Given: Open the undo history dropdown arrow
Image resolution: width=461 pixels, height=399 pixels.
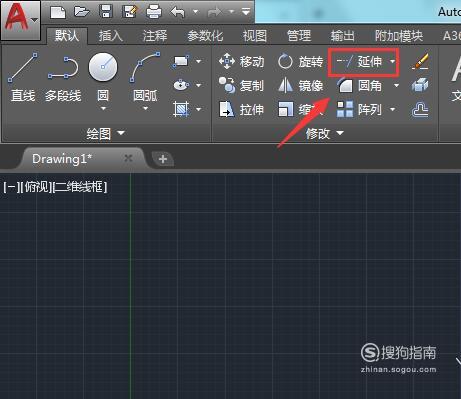Looking at the screenshot, I should point(195,12).
